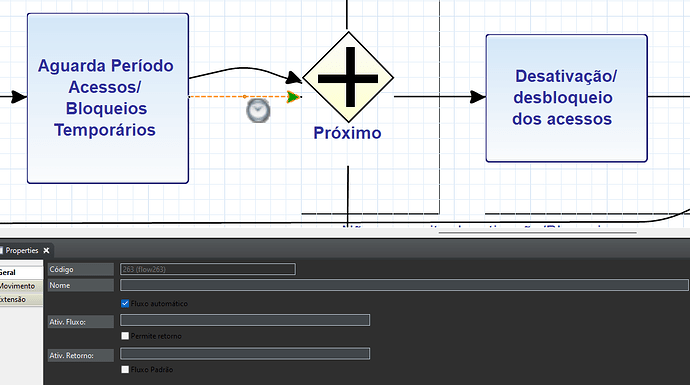
Task: Click the timer clock icon on the dashed flow
Action: tap(258, 110)
